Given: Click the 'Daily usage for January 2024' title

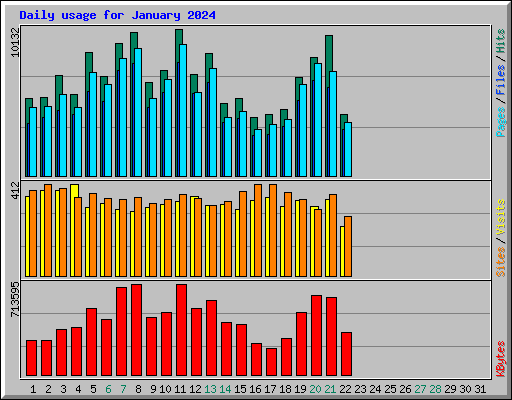Looking at the screenshot, I should pyautogui.click(x=117, y=15).
